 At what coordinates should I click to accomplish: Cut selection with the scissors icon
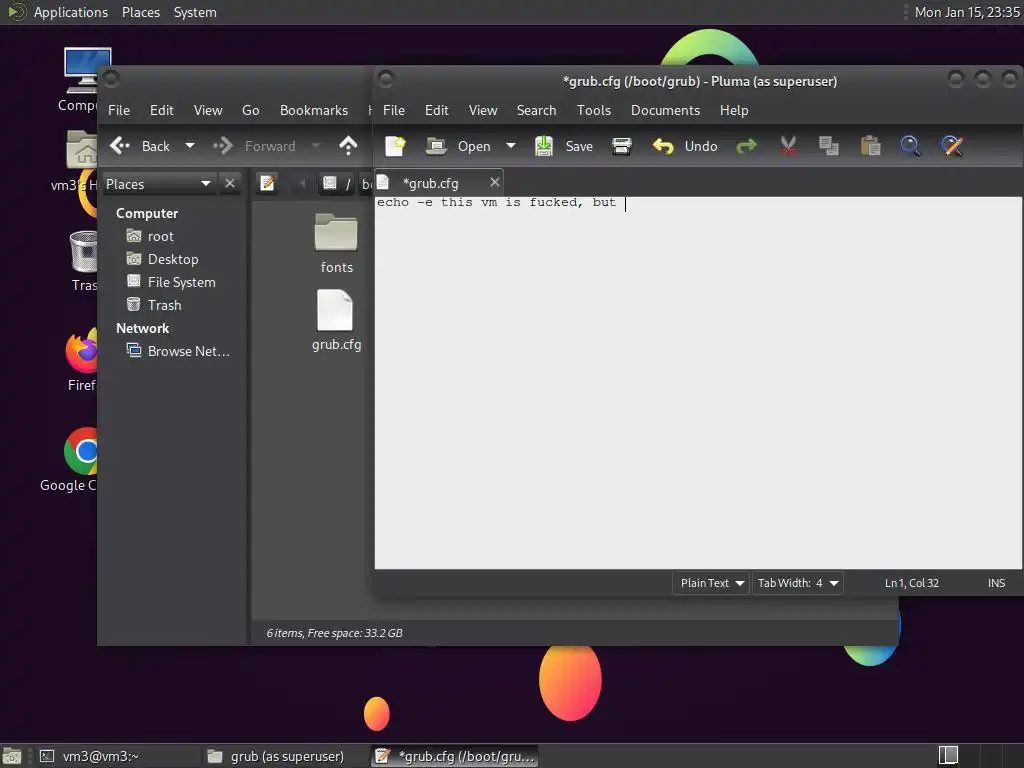point(788,146)
